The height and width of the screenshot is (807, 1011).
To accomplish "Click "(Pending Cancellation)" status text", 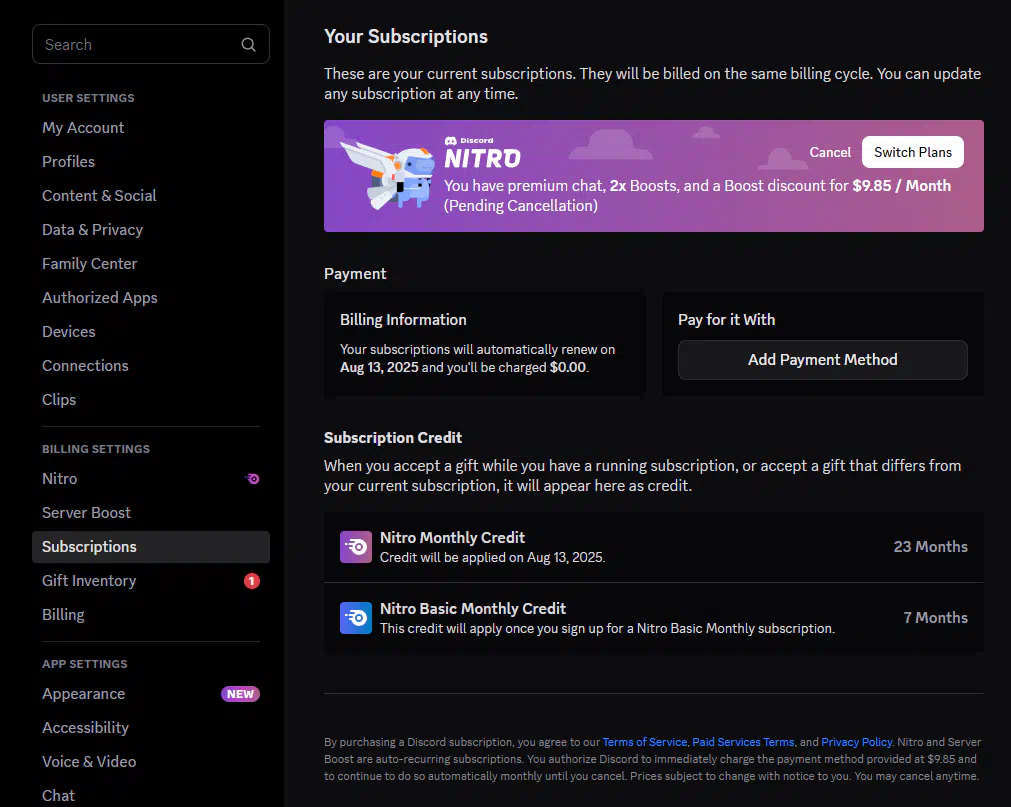I will coord(520,206).
